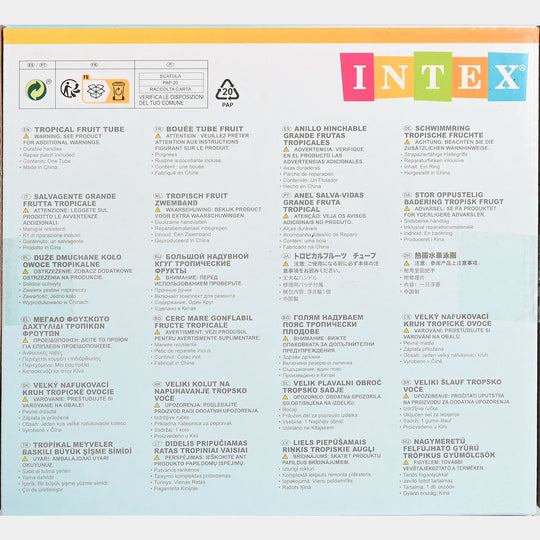Screen dimensions: 540x540
Task: Click the Salvagente Grande Frutta Tropicale heading
Action: coord(70,200)
